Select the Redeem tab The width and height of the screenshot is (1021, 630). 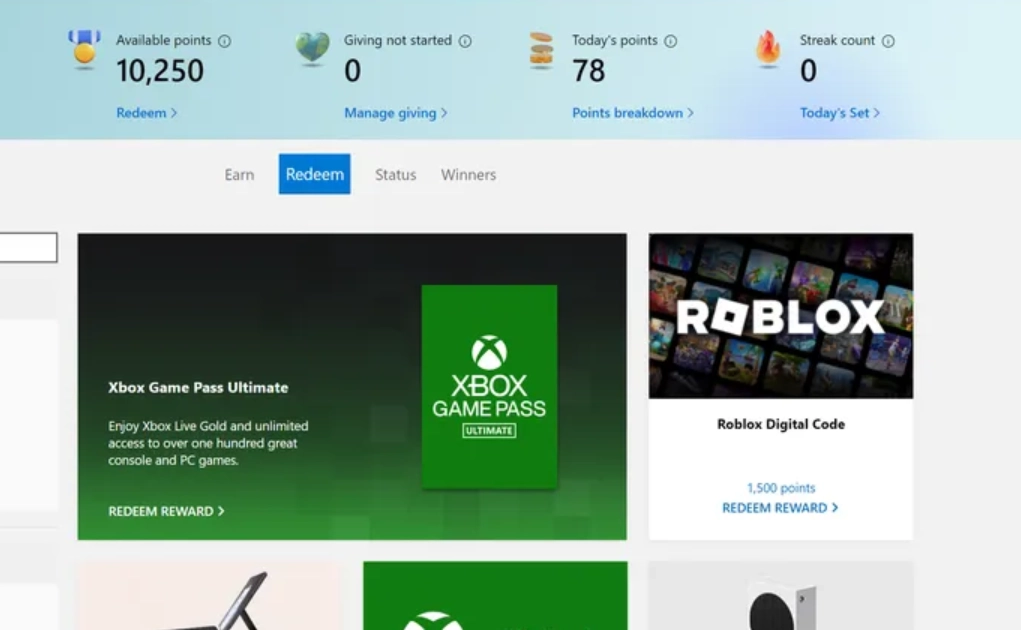[315, 174]
